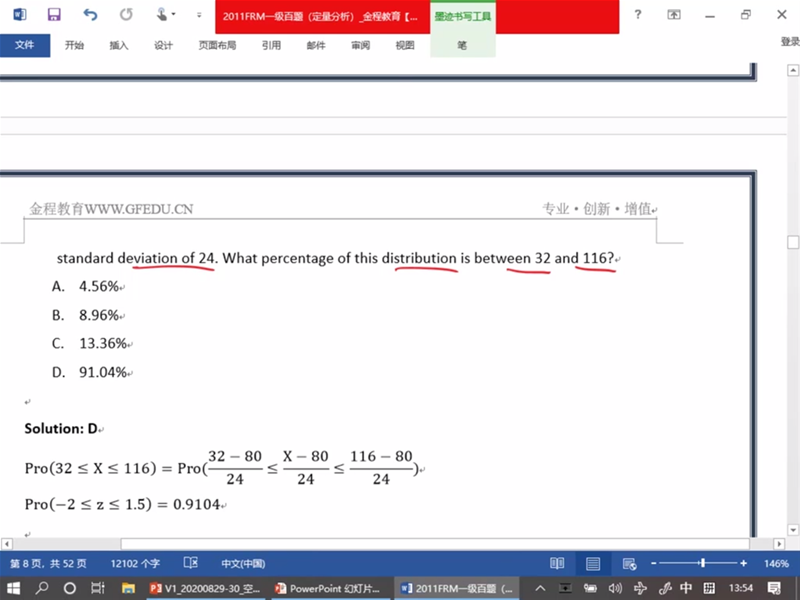
Task: Switch to the 引用 (References) tab
Action: [x=271, y=45]
